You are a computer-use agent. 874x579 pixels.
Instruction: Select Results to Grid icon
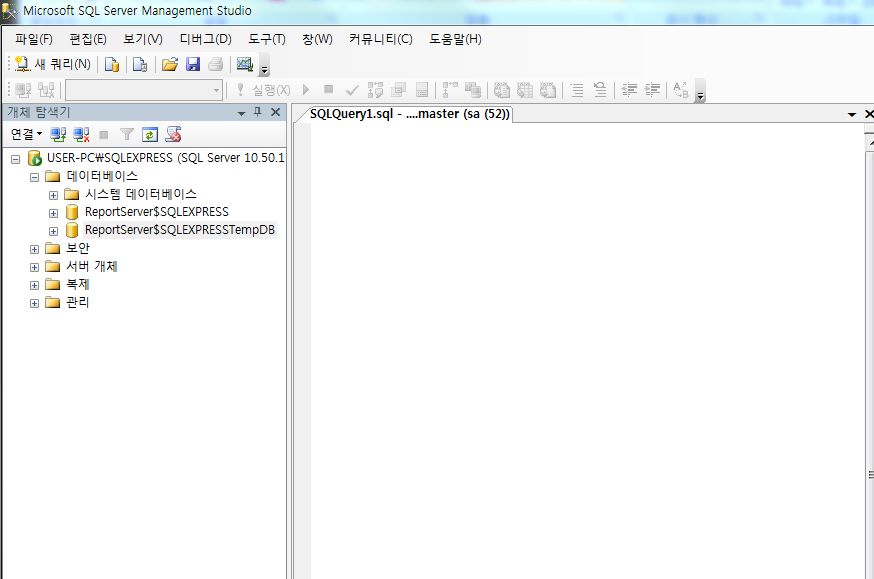525,90
